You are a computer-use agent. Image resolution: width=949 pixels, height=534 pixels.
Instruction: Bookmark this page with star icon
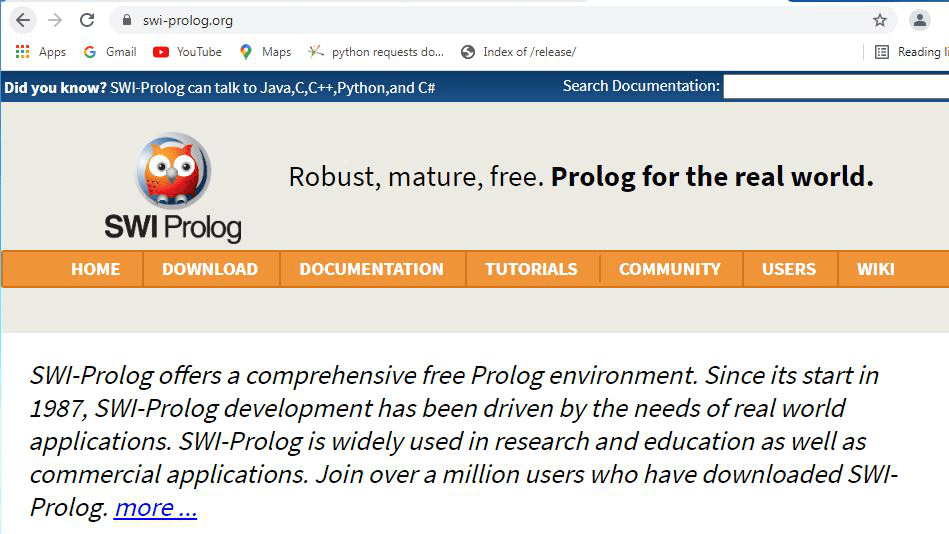coord(879,20)
